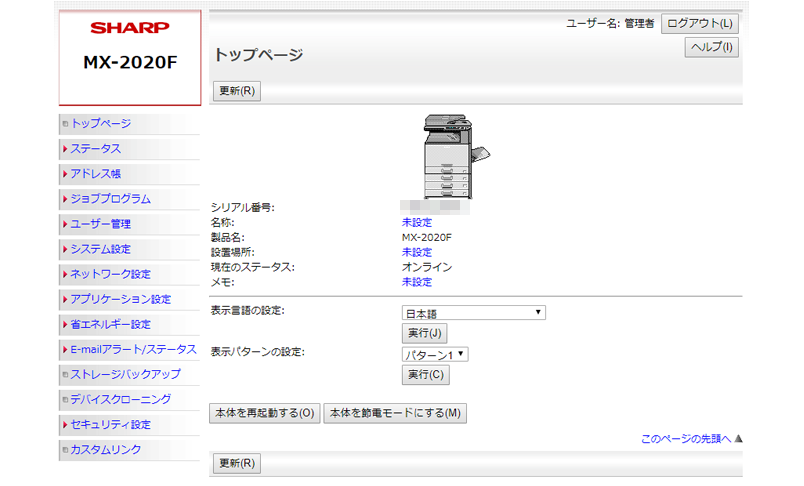
Task: Open the セキュリティ設定 menu
Action: coord(110,424)
